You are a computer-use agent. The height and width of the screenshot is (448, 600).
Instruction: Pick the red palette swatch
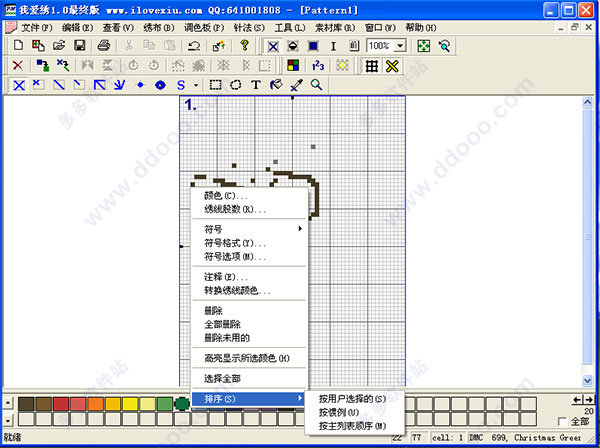[x=61, y=404]
